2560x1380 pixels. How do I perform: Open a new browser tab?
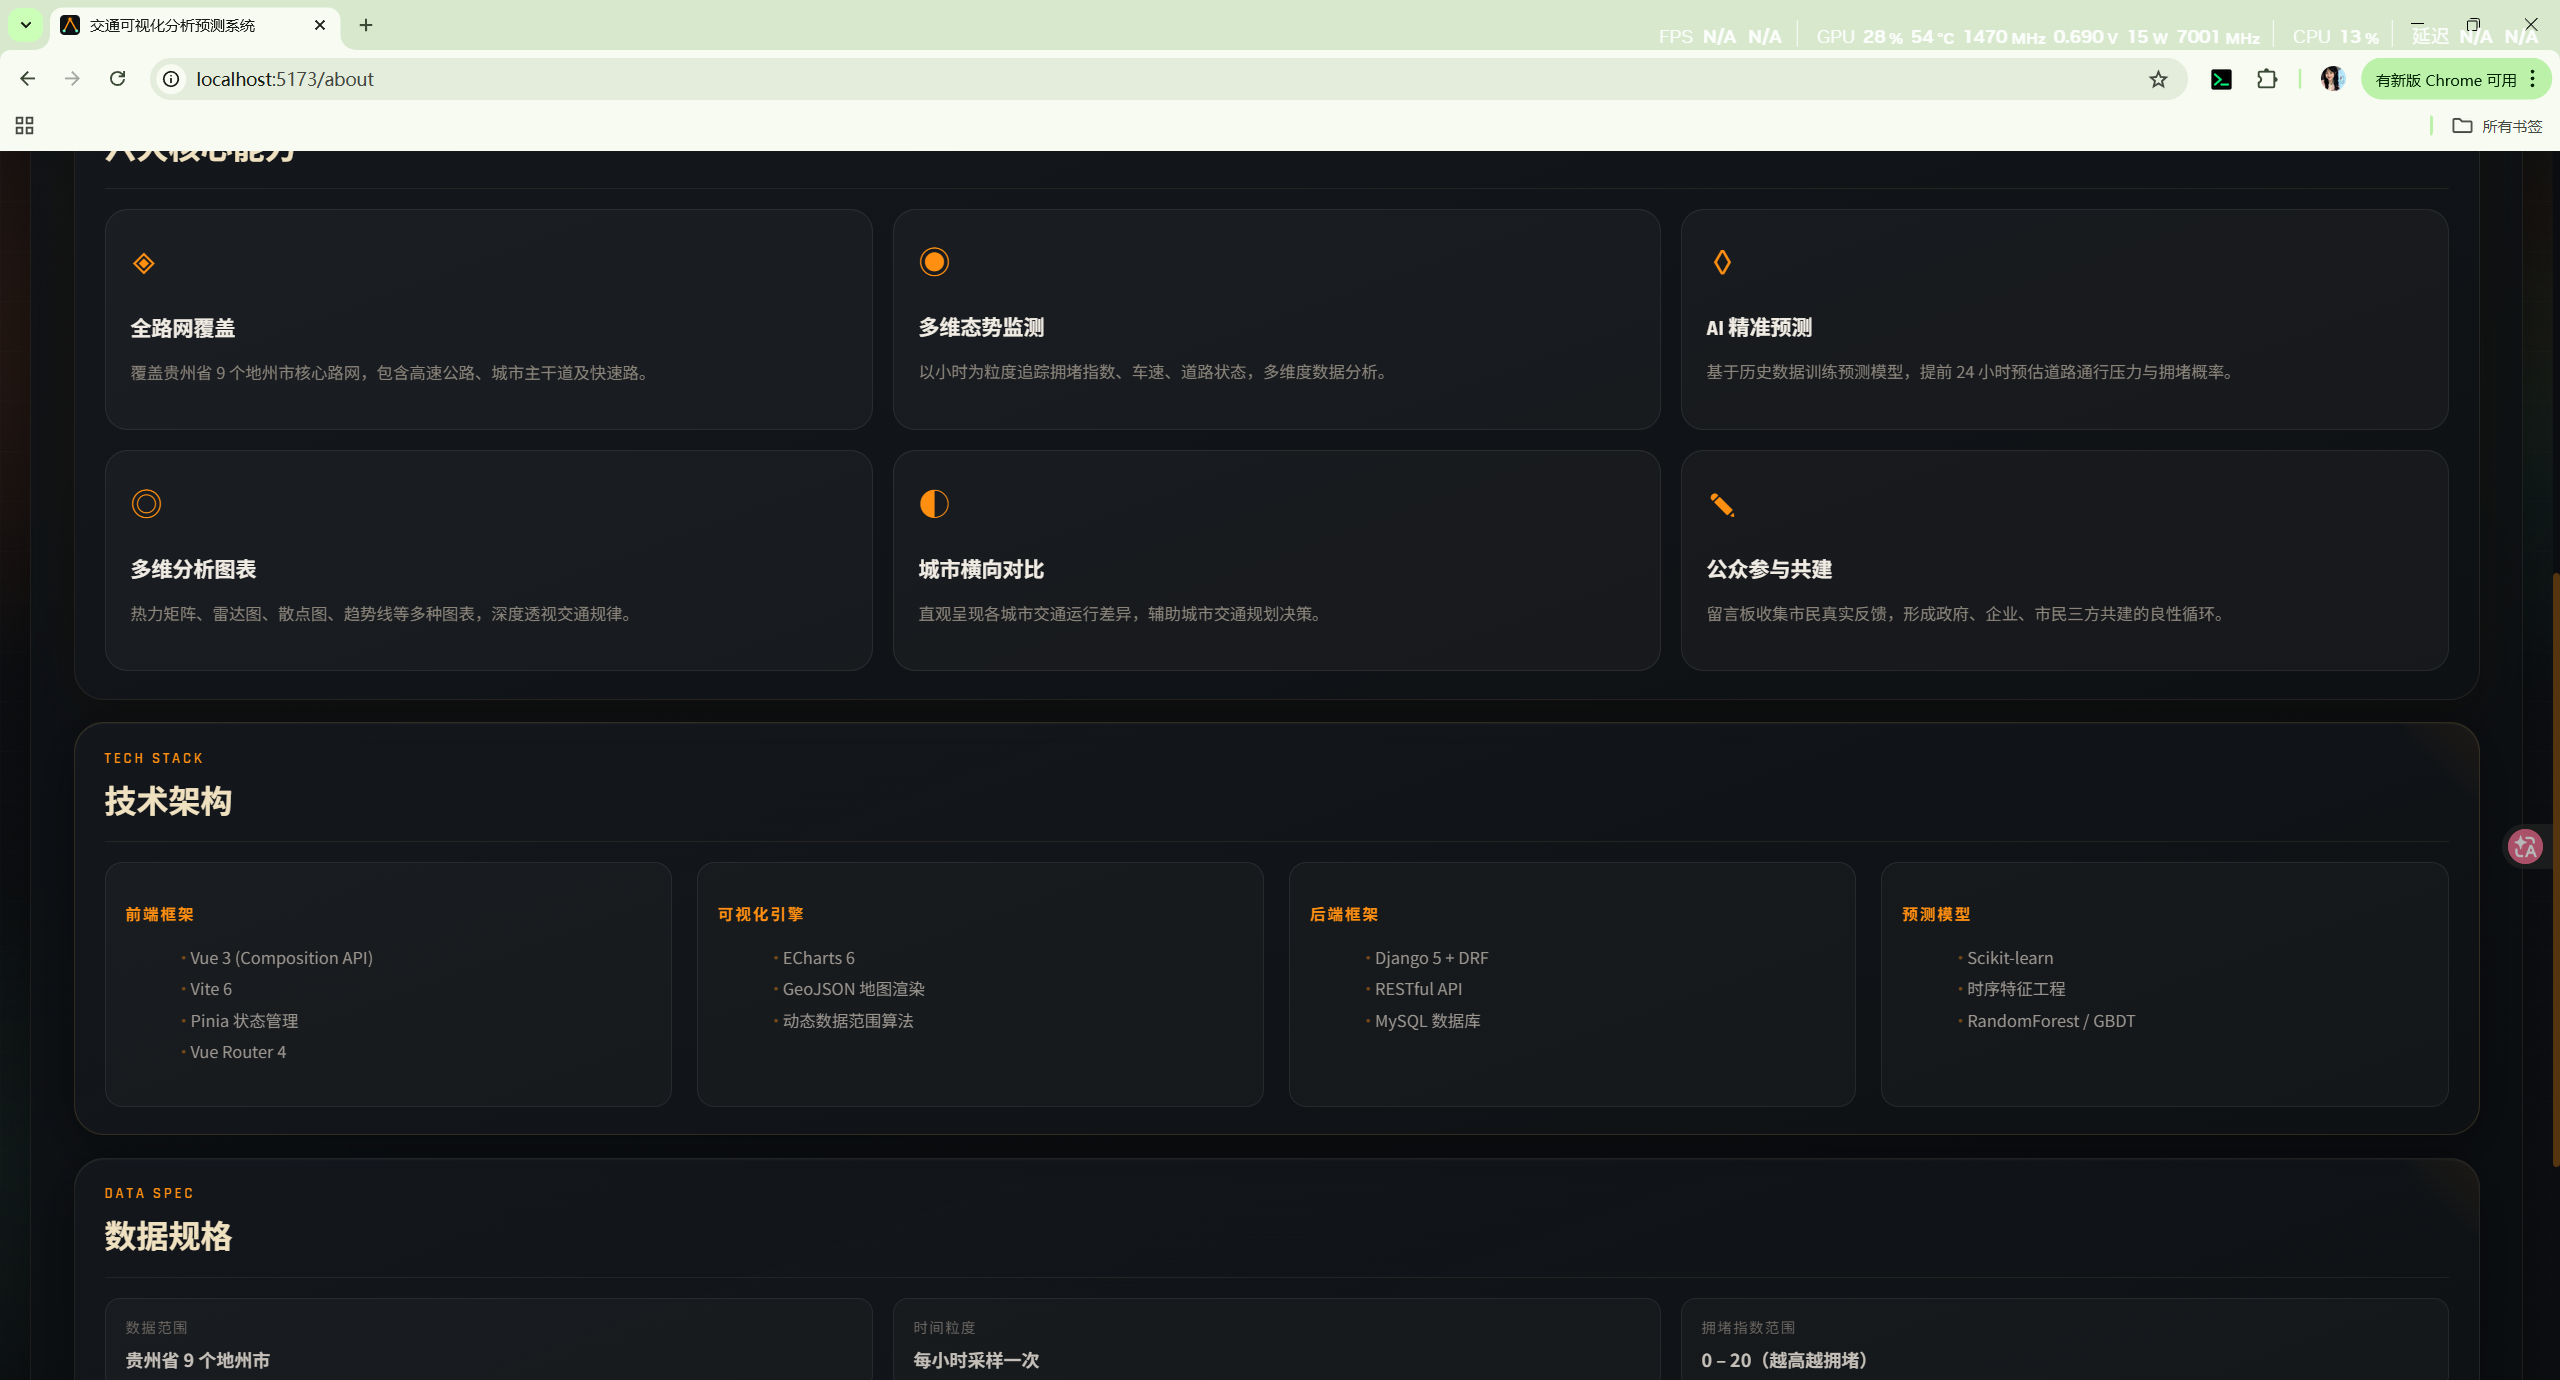click(366, 25)
